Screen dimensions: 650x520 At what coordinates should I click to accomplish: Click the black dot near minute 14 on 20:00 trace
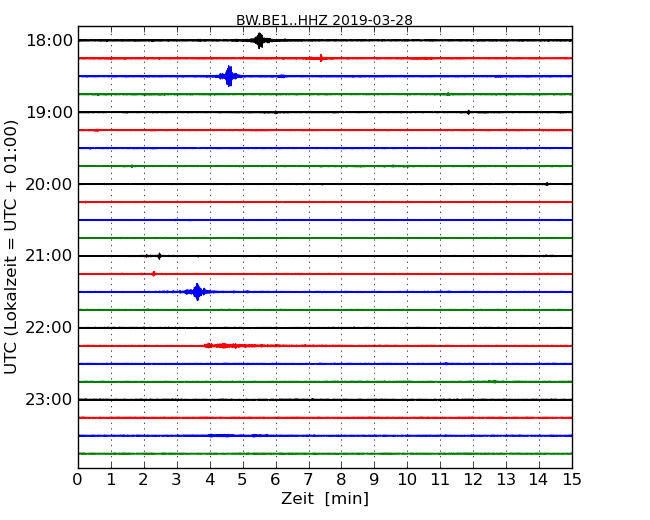[x=547, y=184]
